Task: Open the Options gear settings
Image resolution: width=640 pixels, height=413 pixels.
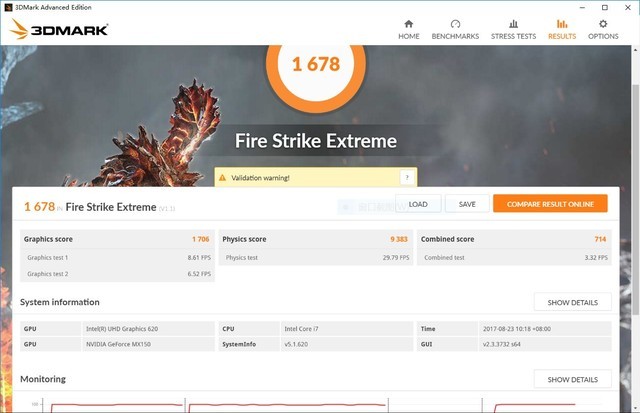Action: coord(603,29)
